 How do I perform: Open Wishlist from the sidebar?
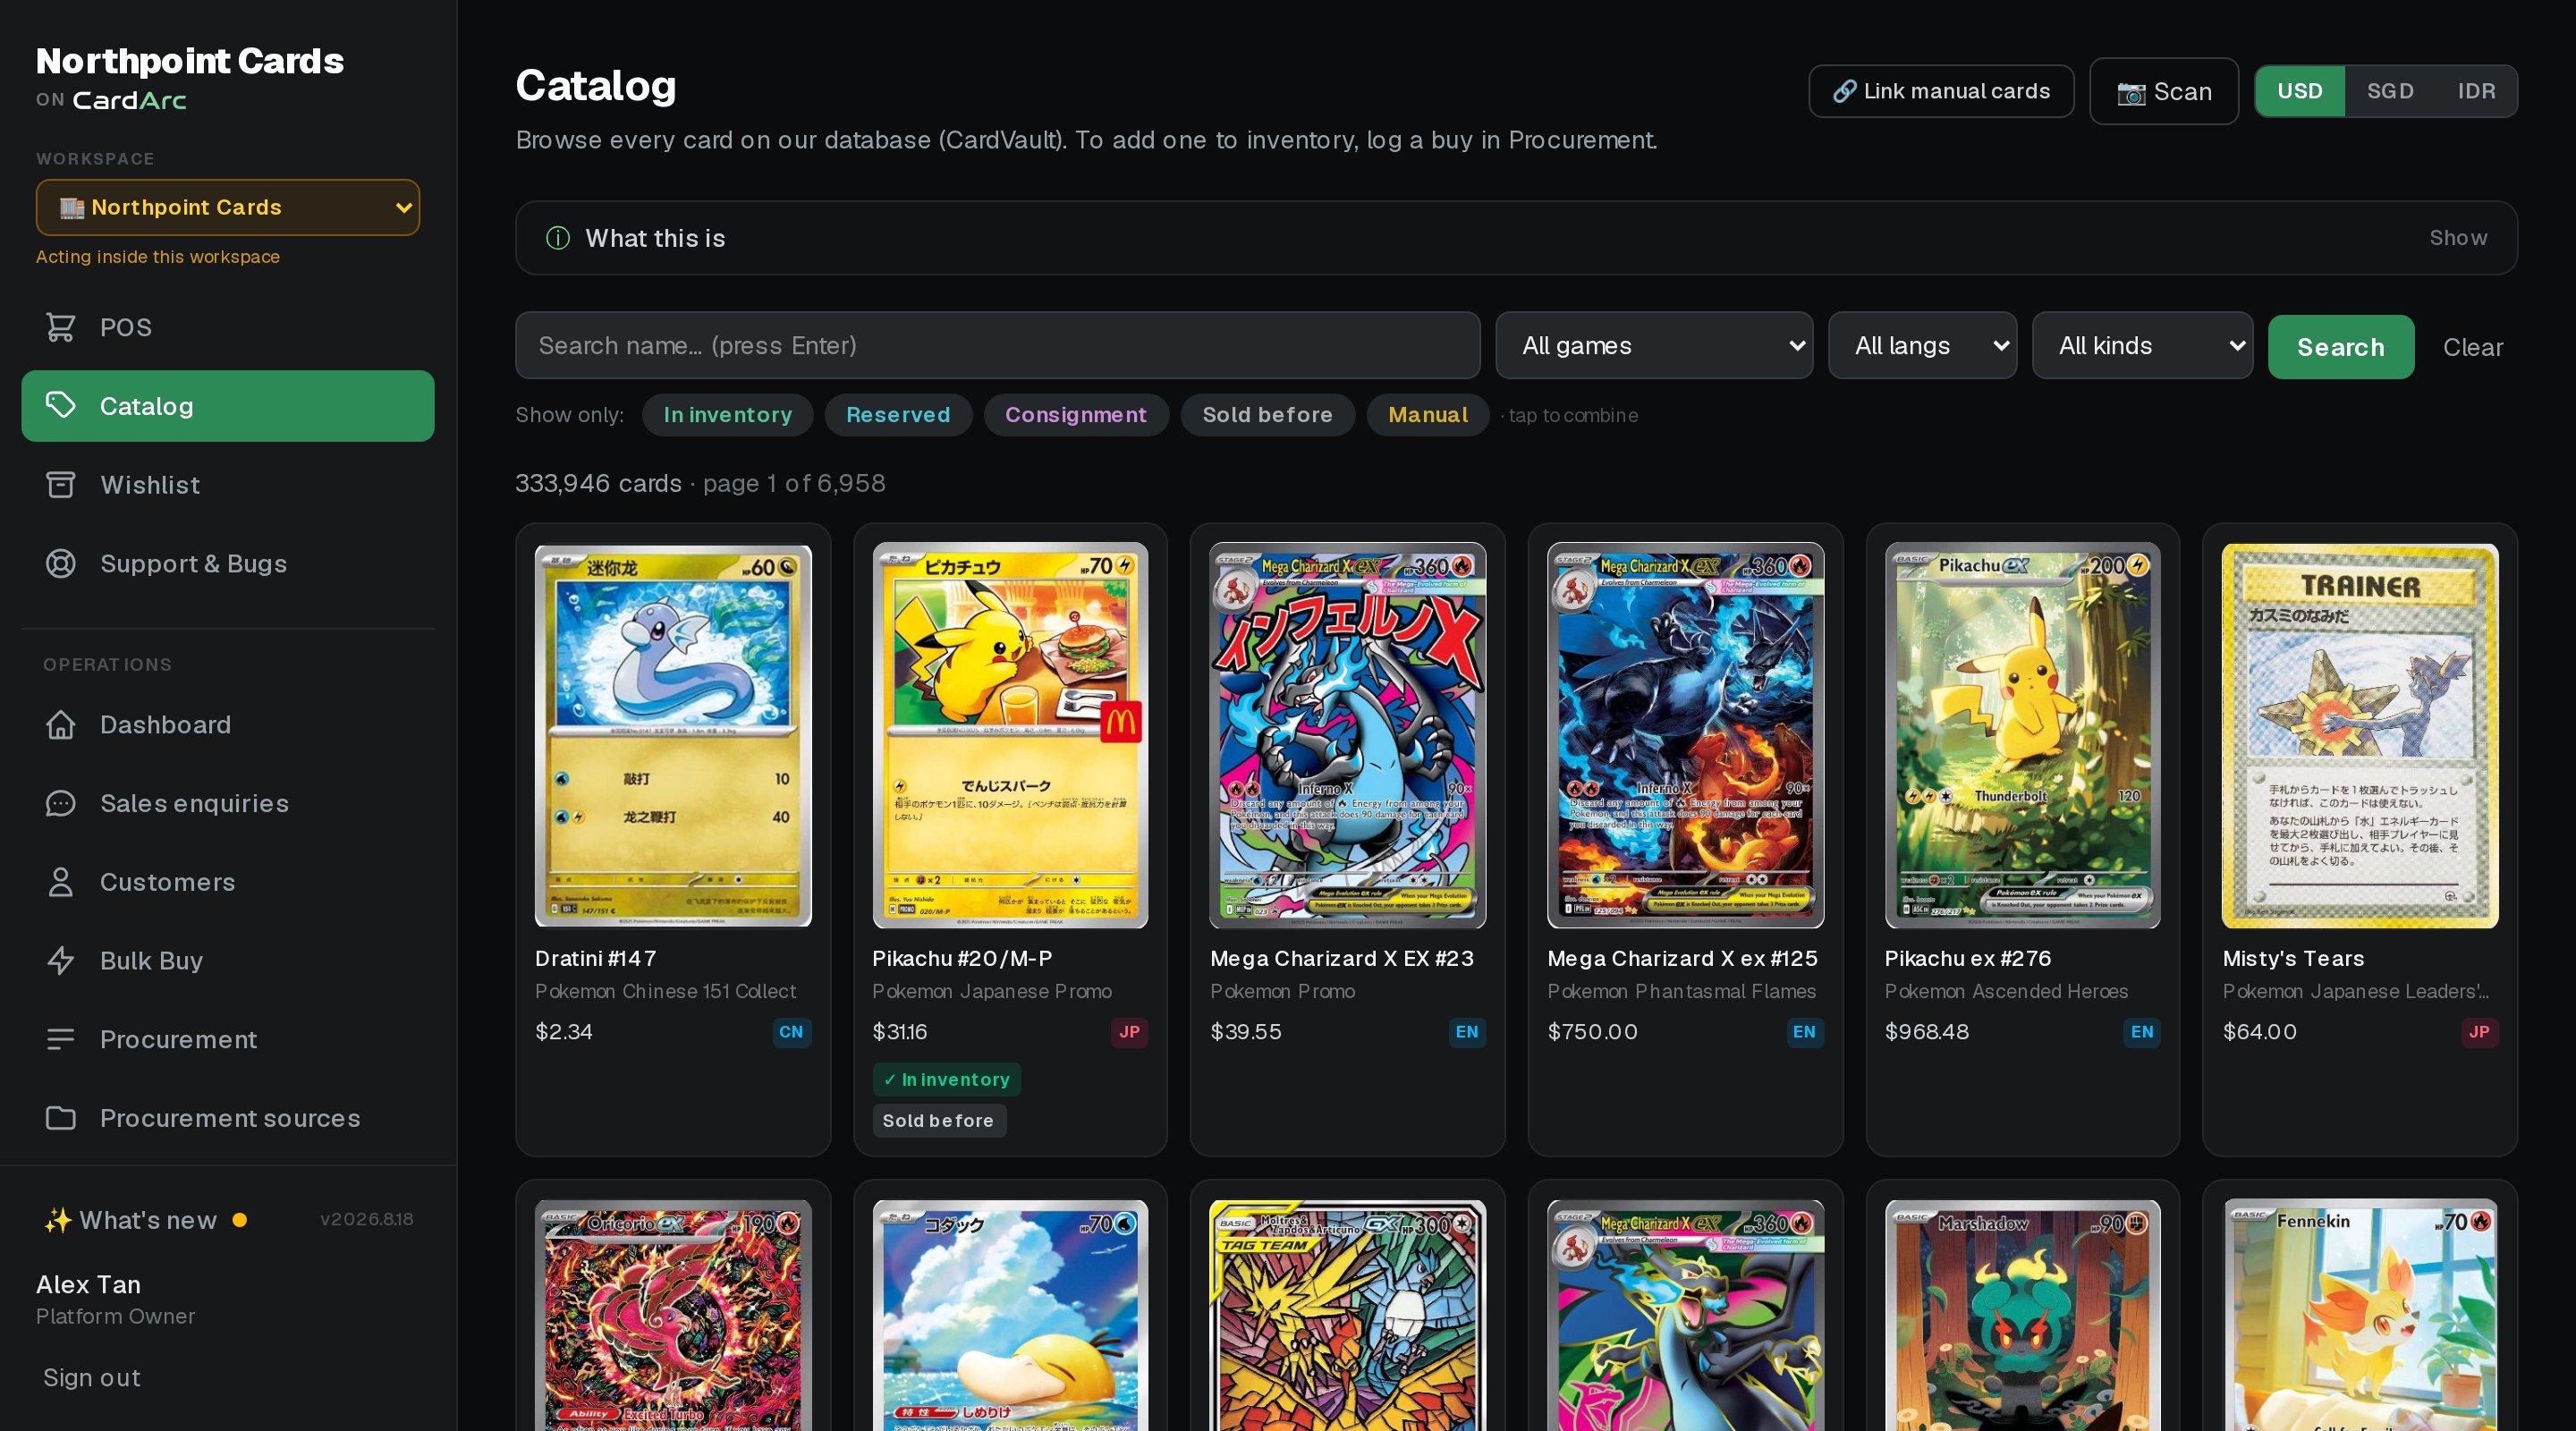pos(228,484)
